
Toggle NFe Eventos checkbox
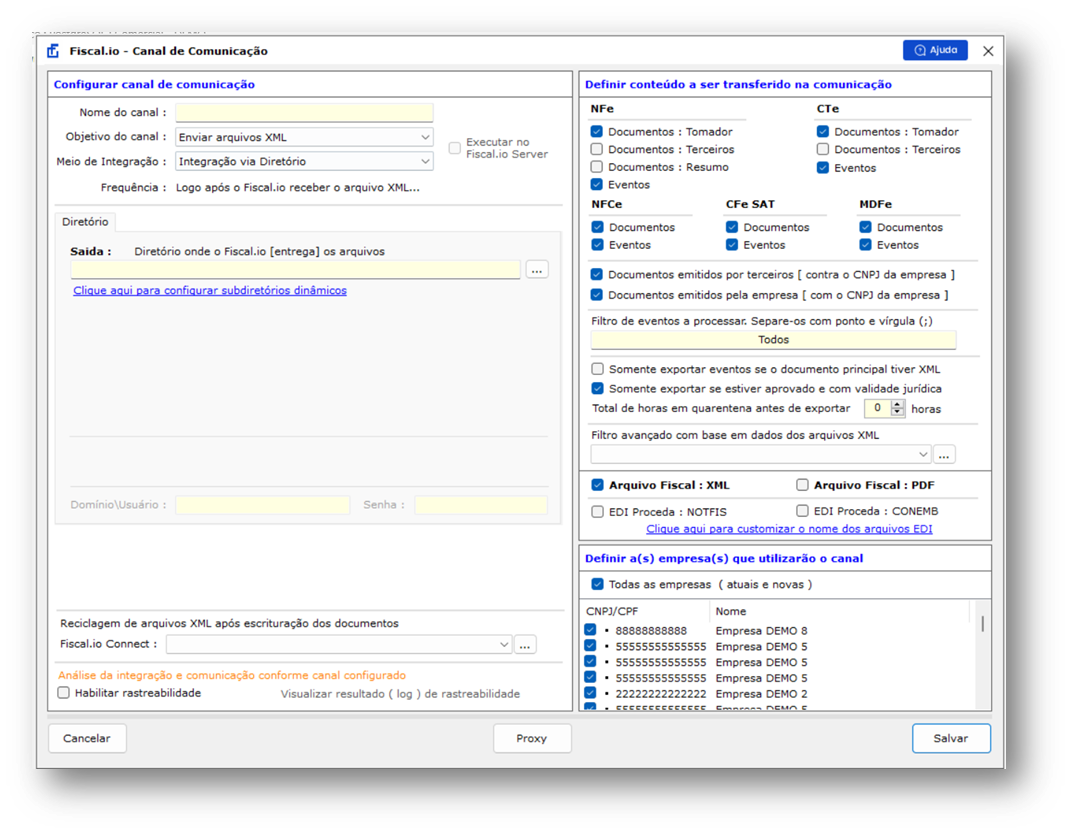pyautogui.click(x=597, y=184)
